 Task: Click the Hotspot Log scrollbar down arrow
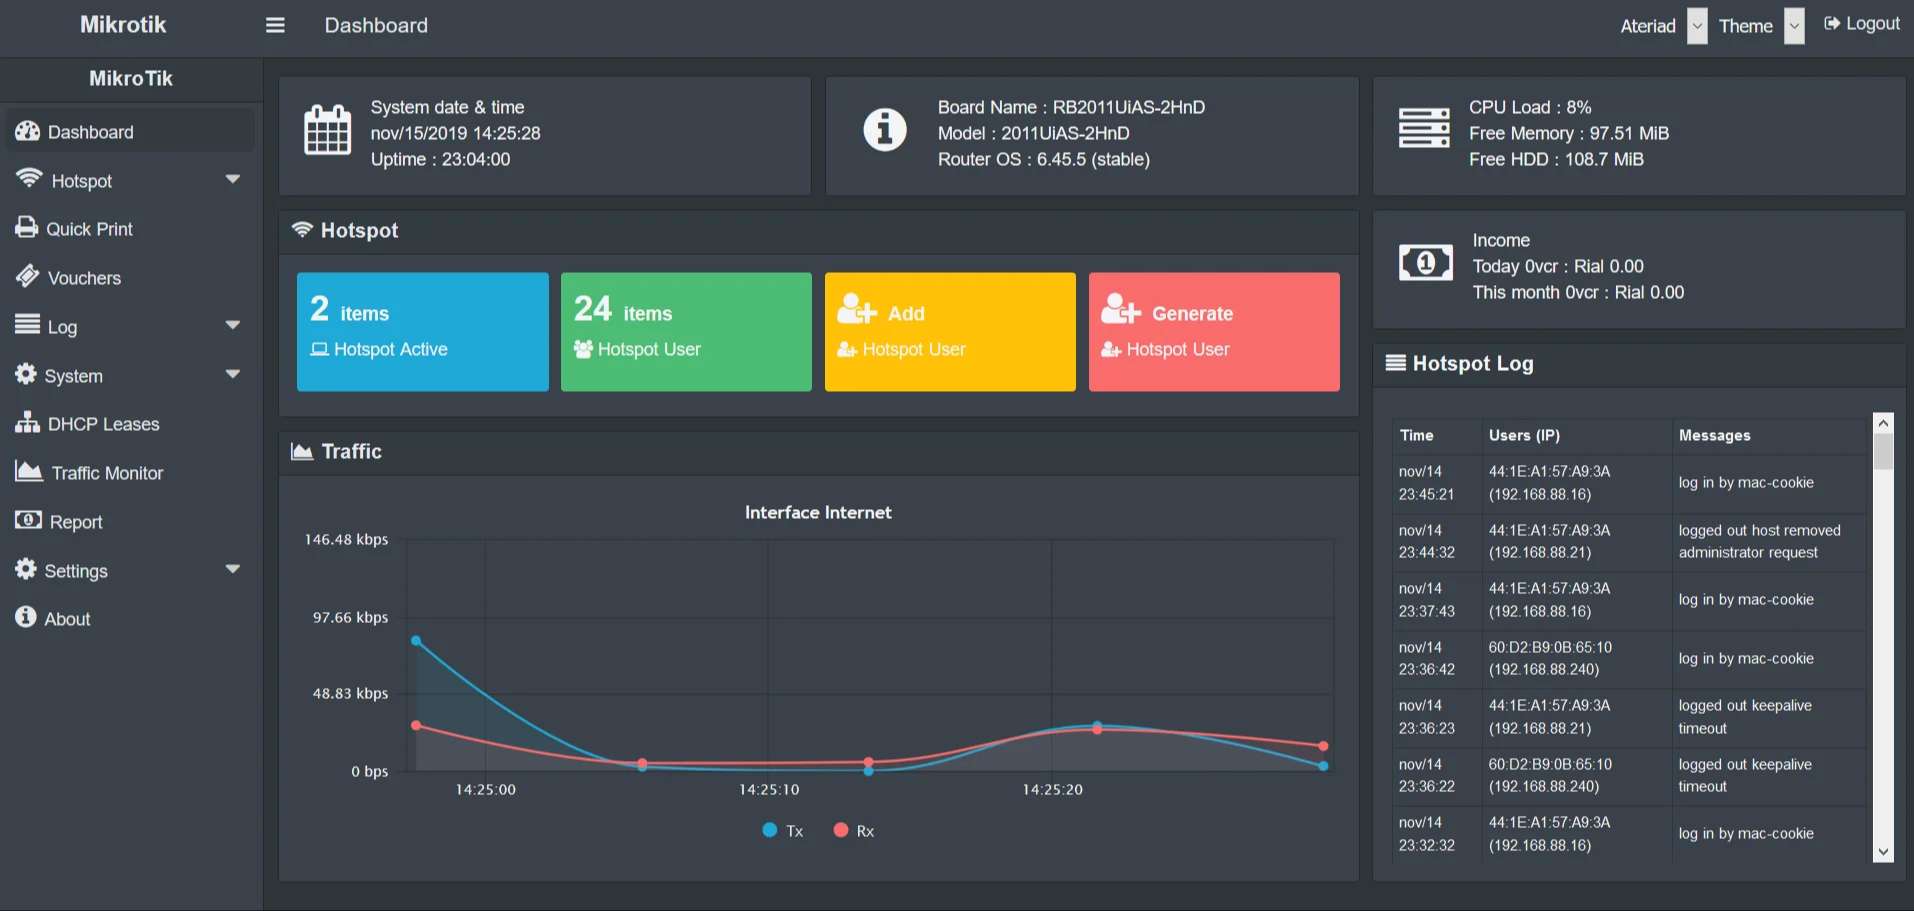(1883, 852)
